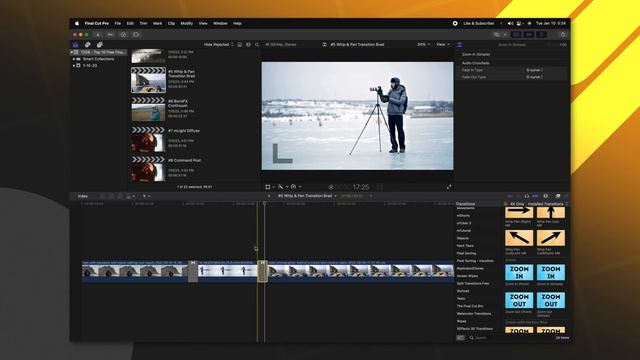The height and width of the screenshot is (360, 640).
Task: Open the Installed Transitions dropdown
Action: pyautogui.click(x=547, y=204)
